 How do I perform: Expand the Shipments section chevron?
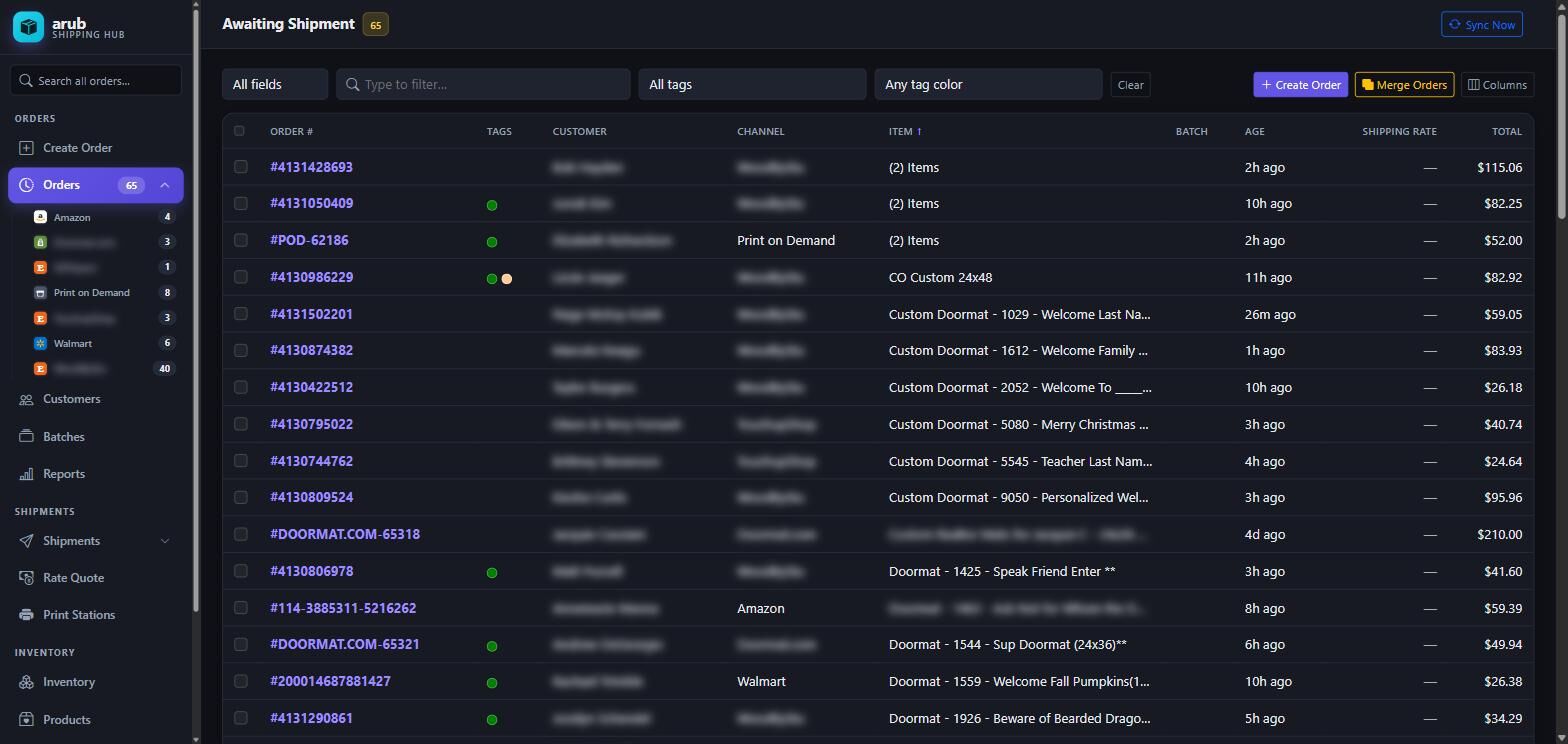tap(165, 541)
